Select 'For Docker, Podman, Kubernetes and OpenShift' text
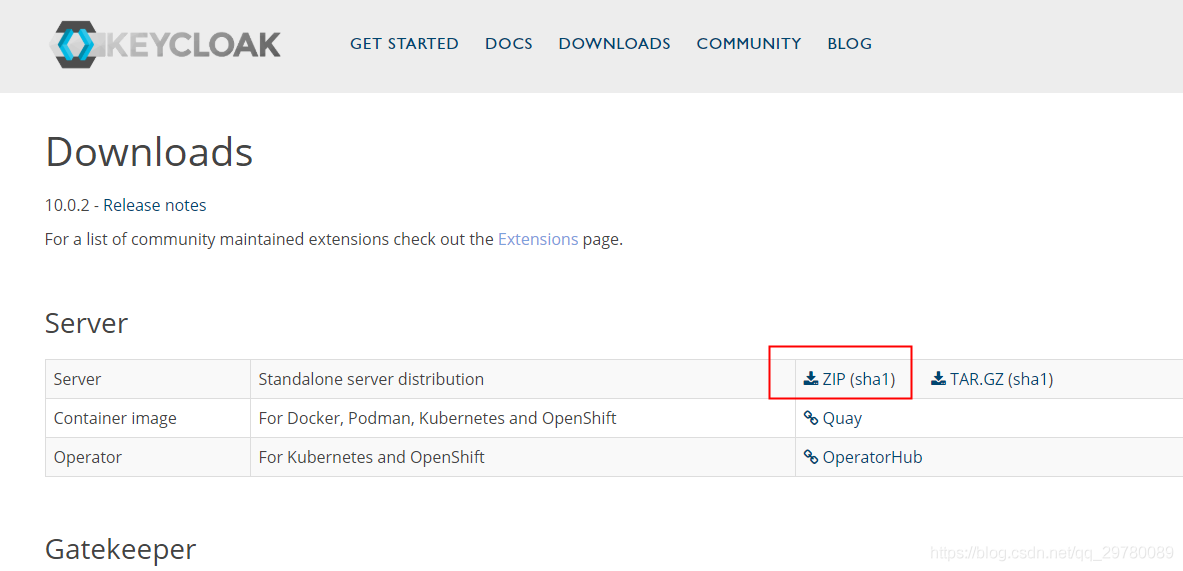Viewport: 1183px width, 571px height. pos(438,418)
